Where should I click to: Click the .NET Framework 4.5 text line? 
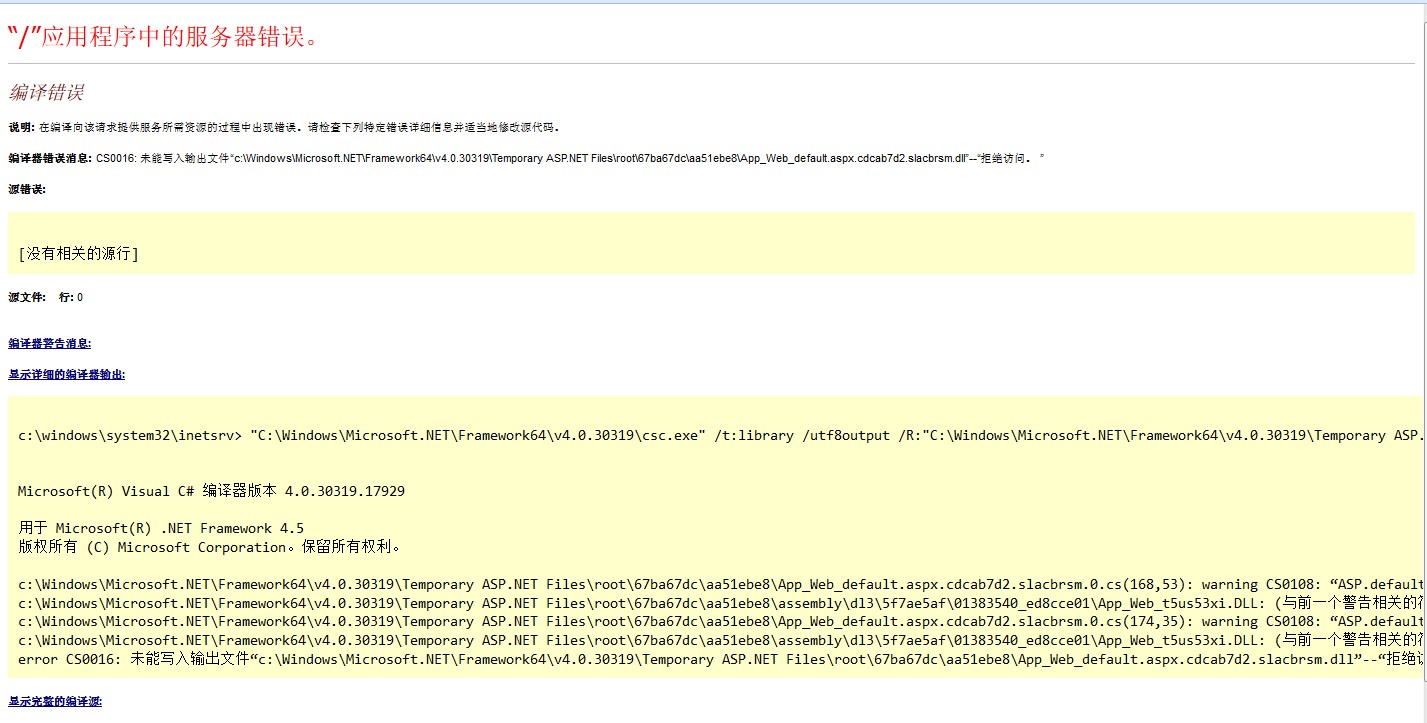click(160, 528)
